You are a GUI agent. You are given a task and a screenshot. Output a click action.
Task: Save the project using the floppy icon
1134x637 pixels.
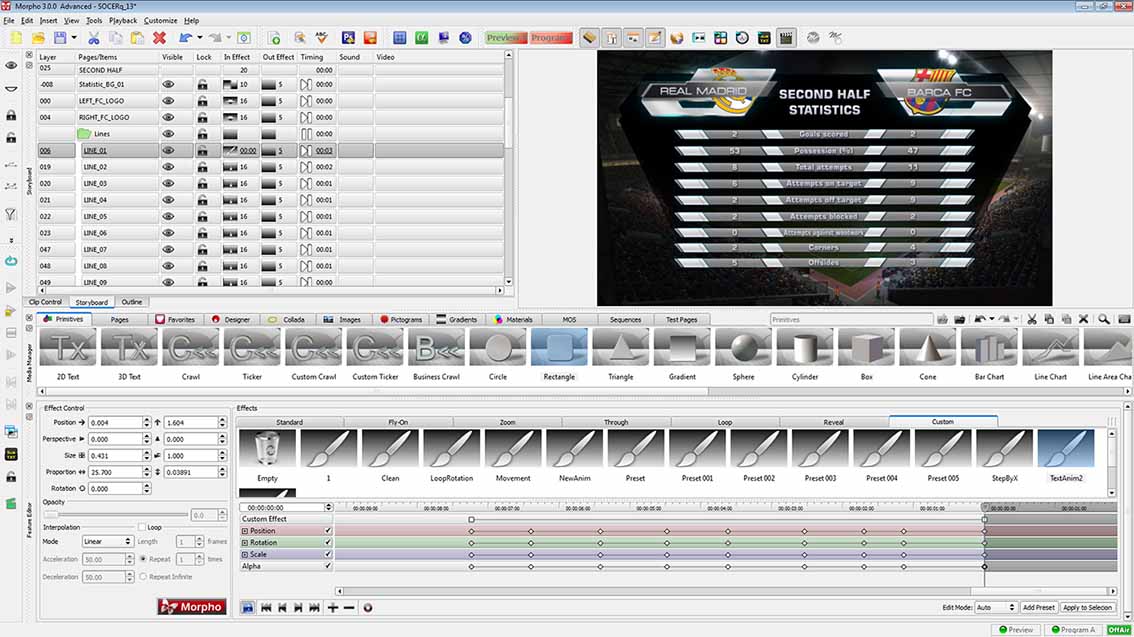60,38
